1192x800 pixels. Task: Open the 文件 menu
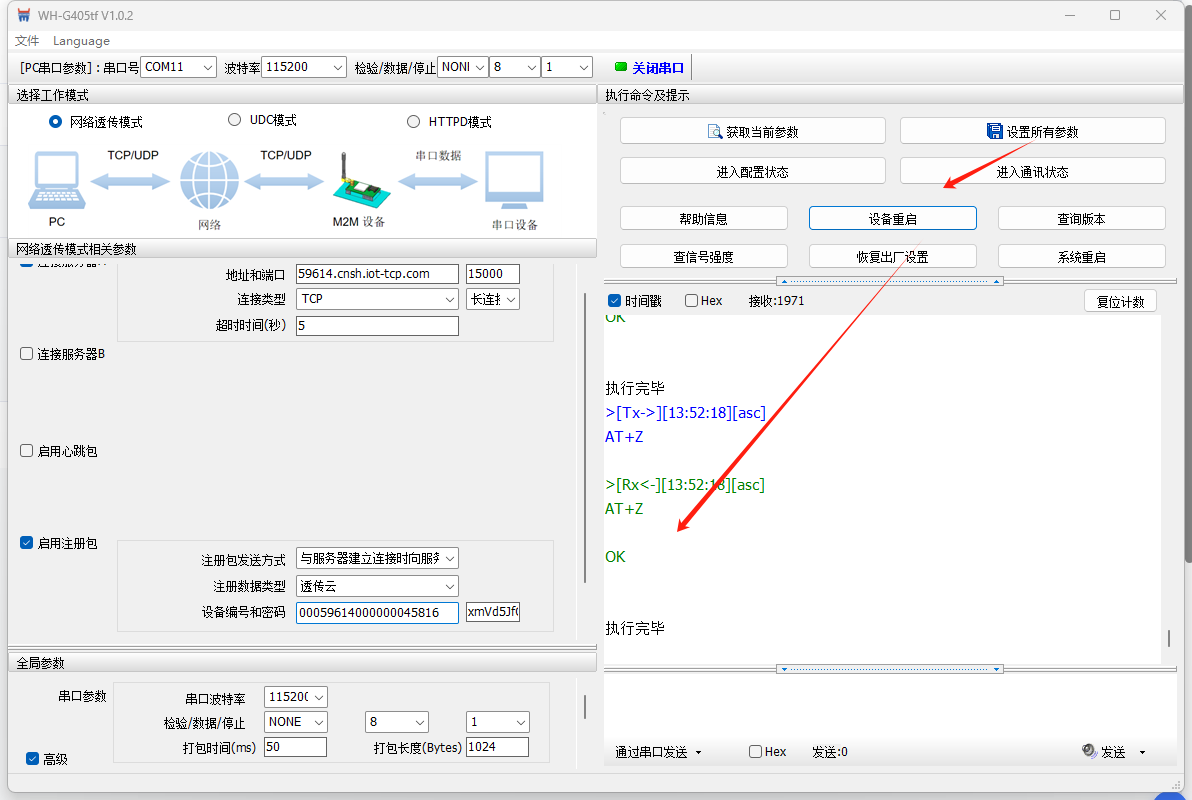click(27, 41)
